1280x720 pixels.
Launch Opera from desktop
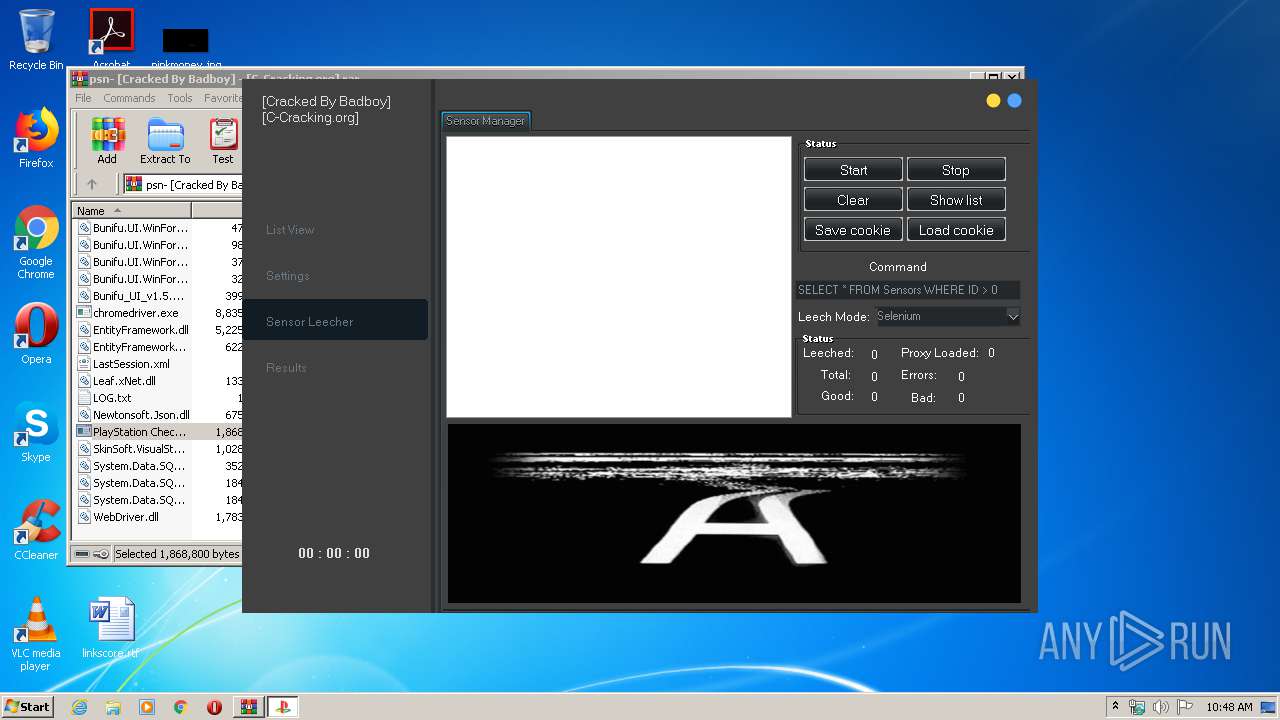(36, 333)
